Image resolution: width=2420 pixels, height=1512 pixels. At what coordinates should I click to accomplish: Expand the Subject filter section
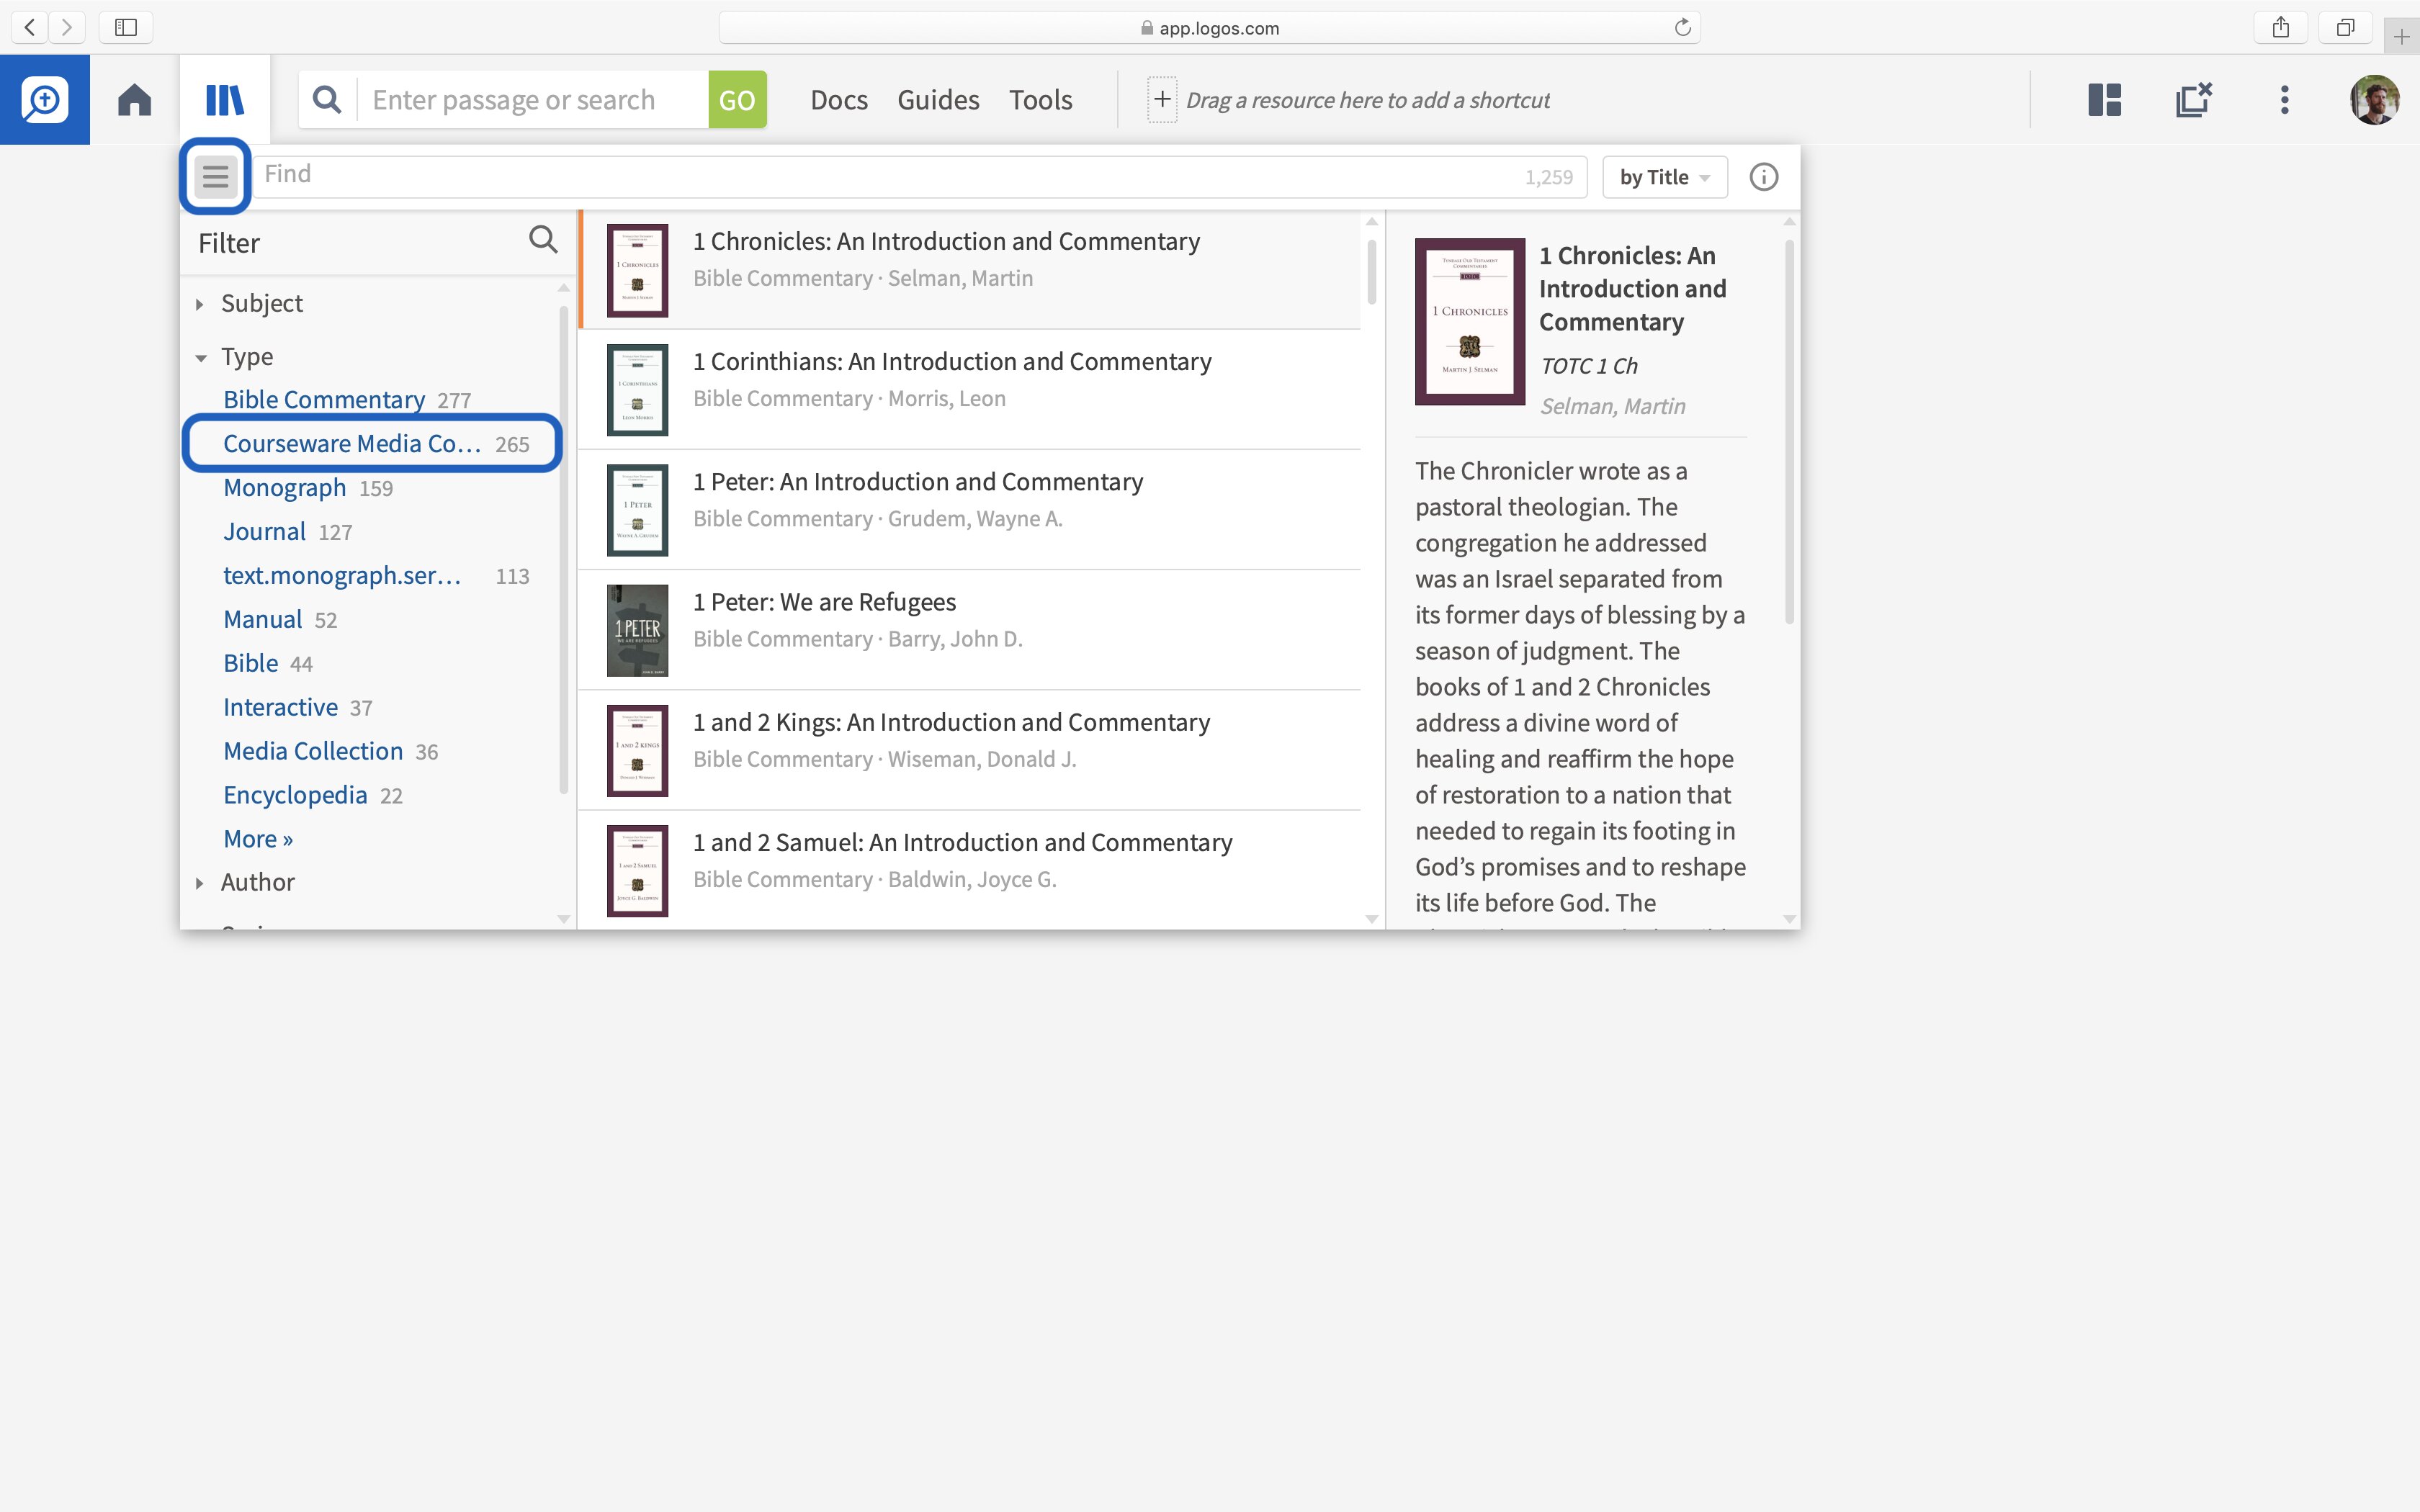pyautogui.click(x=200, y=304)
